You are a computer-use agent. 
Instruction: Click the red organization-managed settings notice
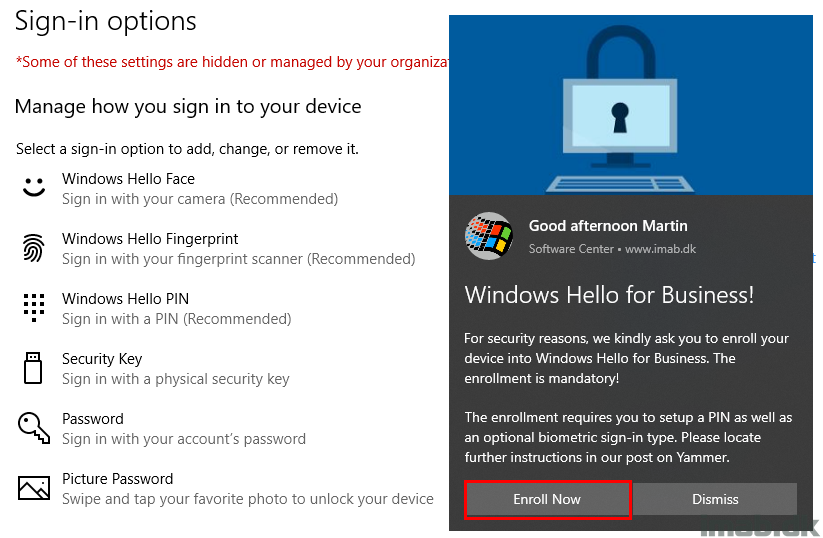232,62
